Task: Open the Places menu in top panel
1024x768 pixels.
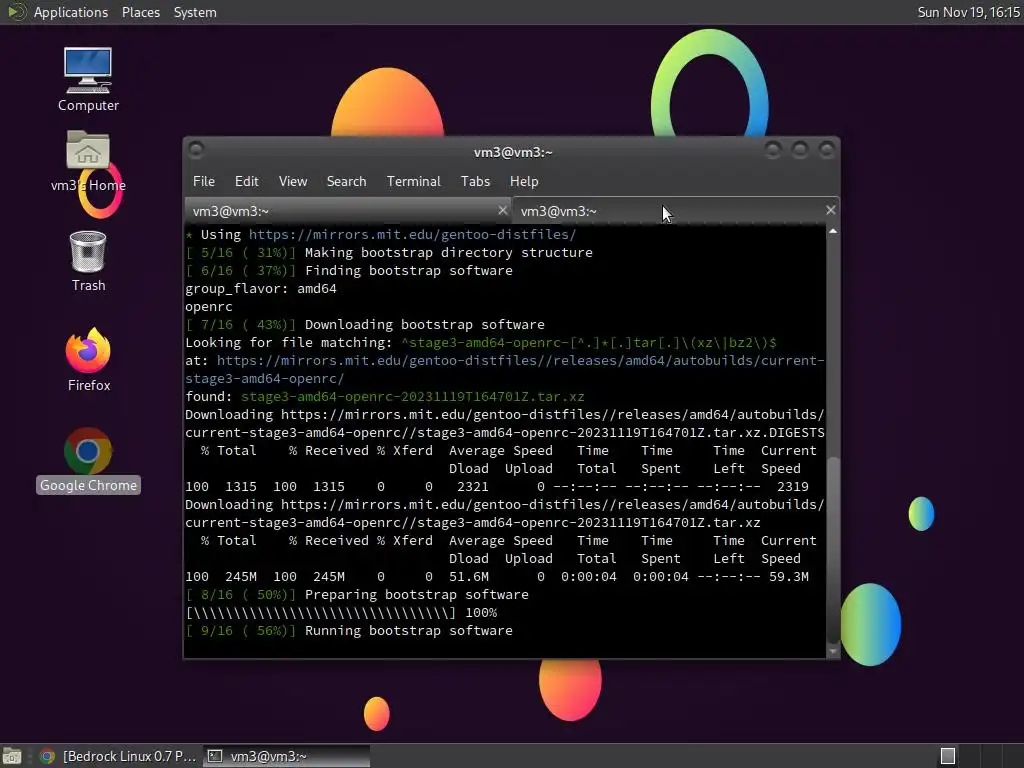Action: (x=140, y=12)
